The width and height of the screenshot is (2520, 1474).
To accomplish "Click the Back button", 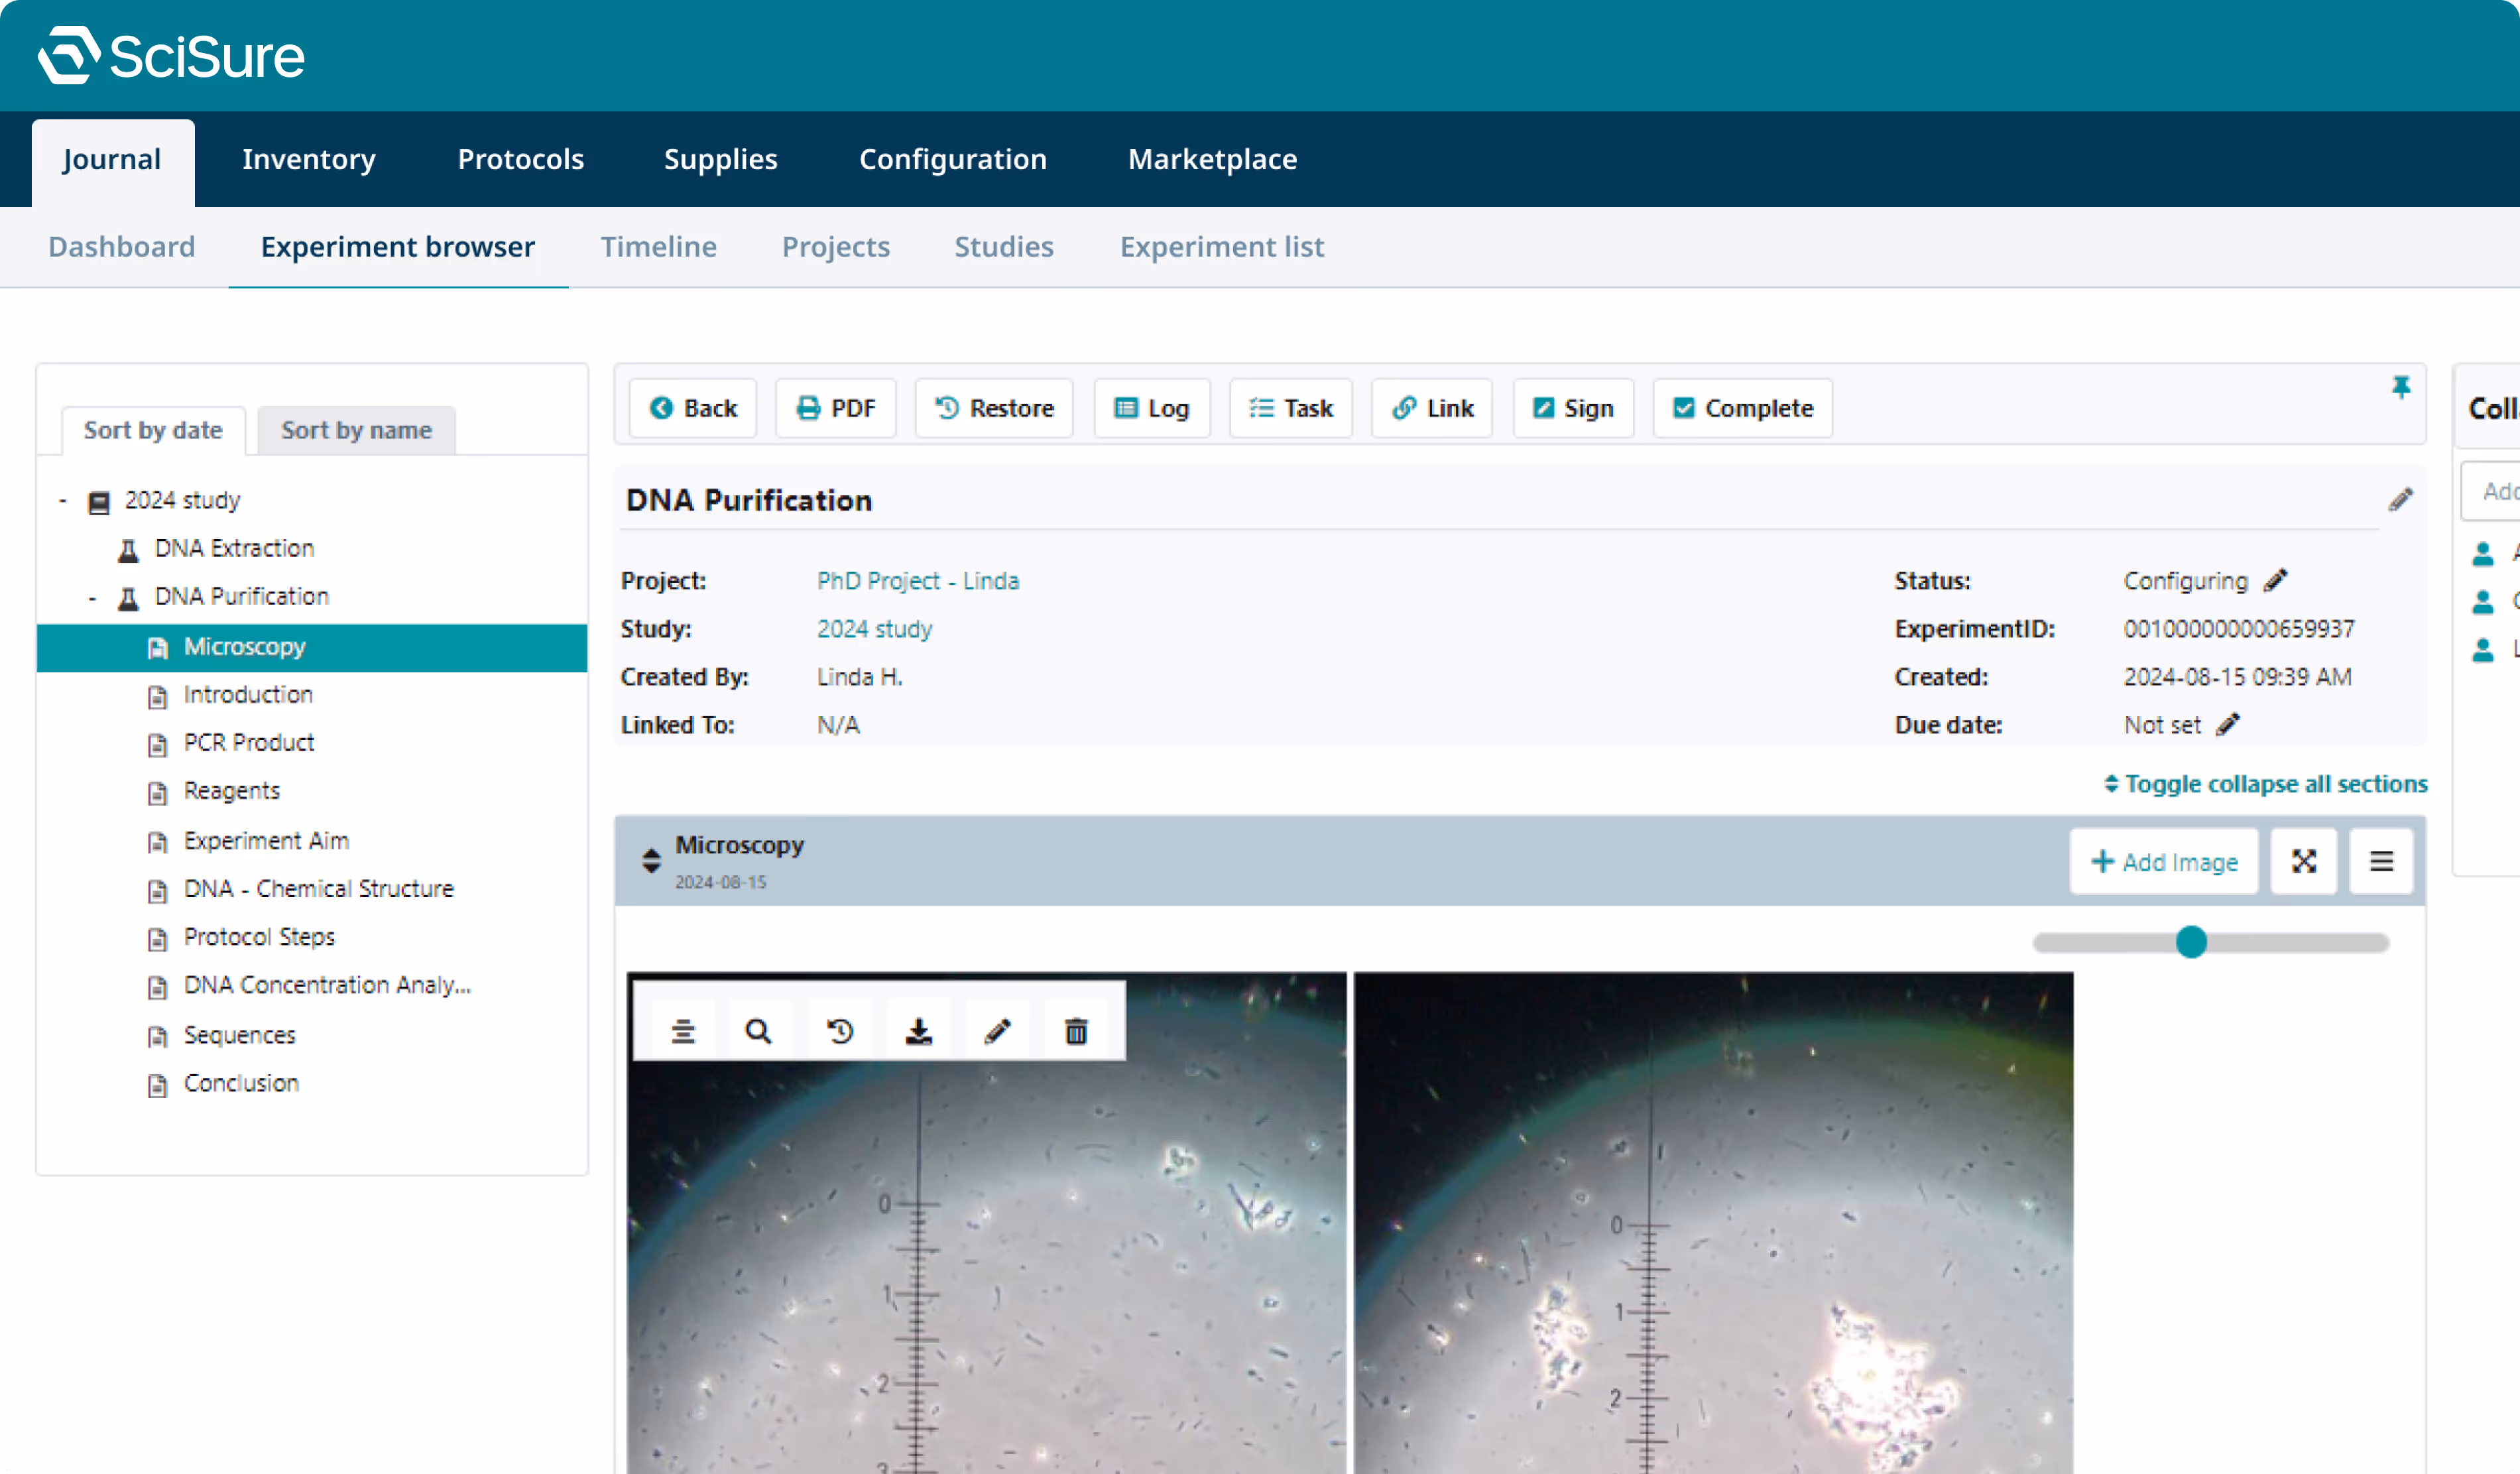I will (693, 408).
